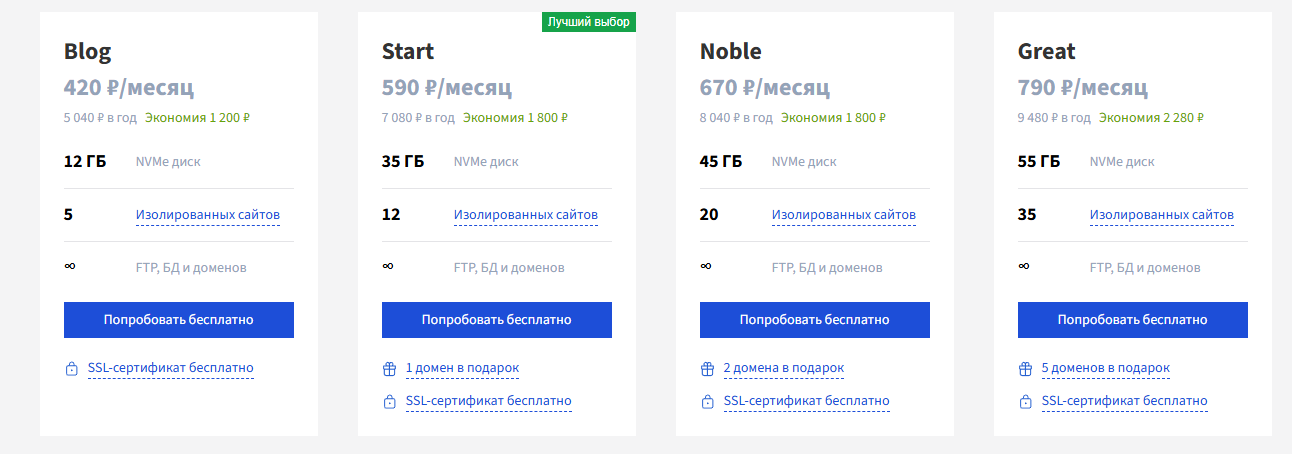Screen dimensions: 1292x454
Task: Click the lock icon in Noble plan
Action: (708, 402)
